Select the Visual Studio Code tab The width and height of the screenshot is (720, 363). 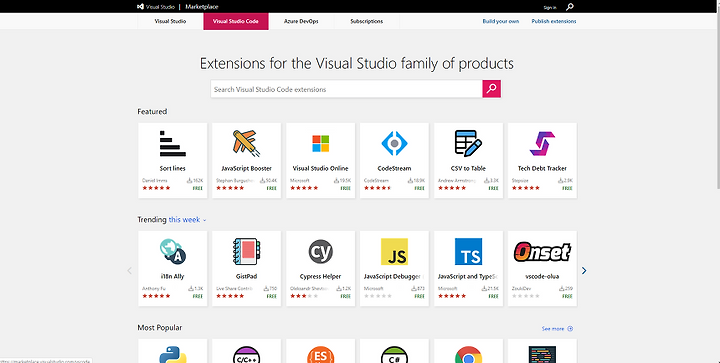236,21
